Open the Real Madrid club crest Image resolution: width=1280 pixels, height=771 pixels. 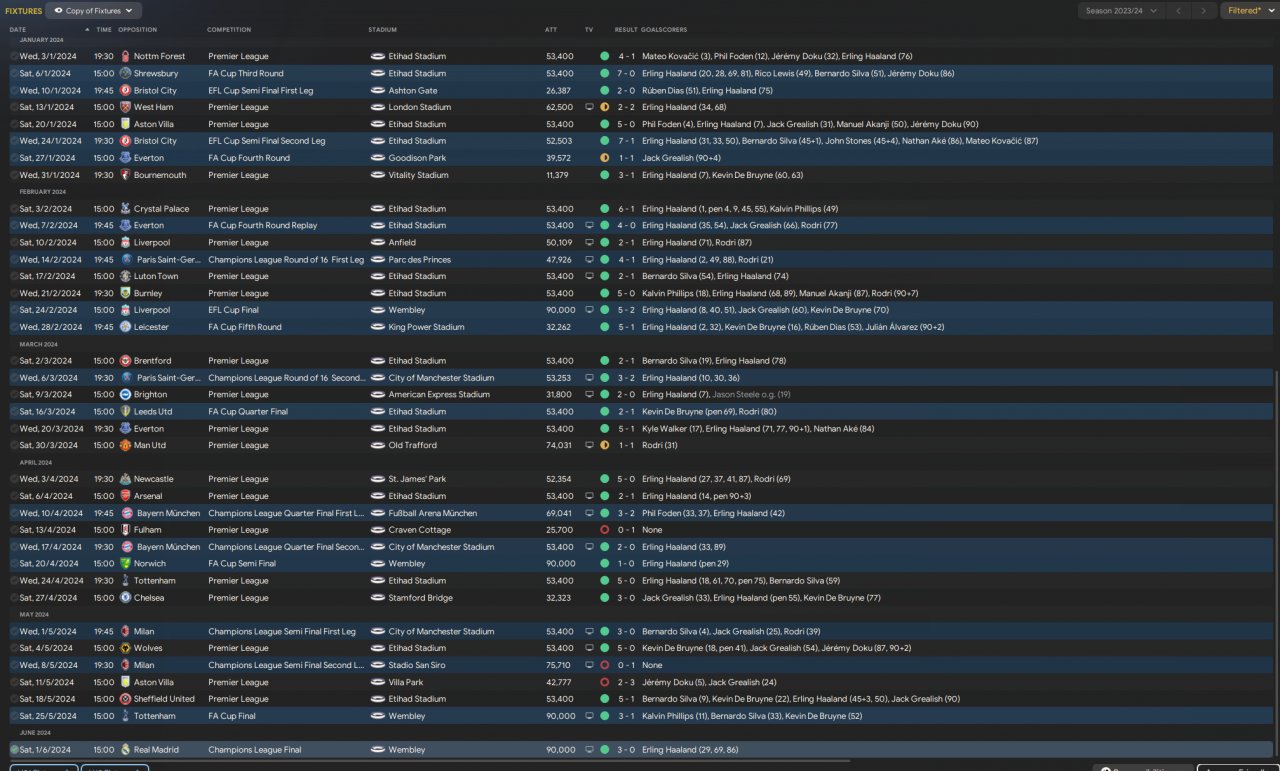tap(125, 750)
